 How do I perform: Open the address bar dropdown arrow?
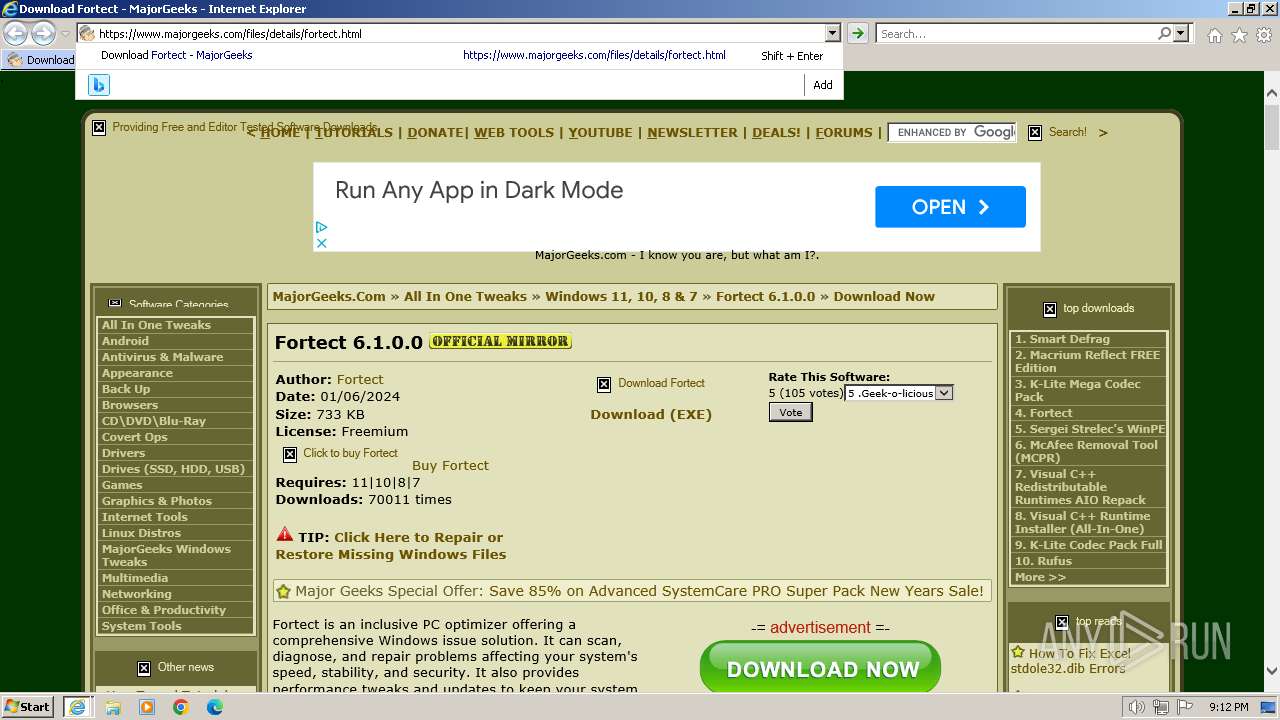832,33
